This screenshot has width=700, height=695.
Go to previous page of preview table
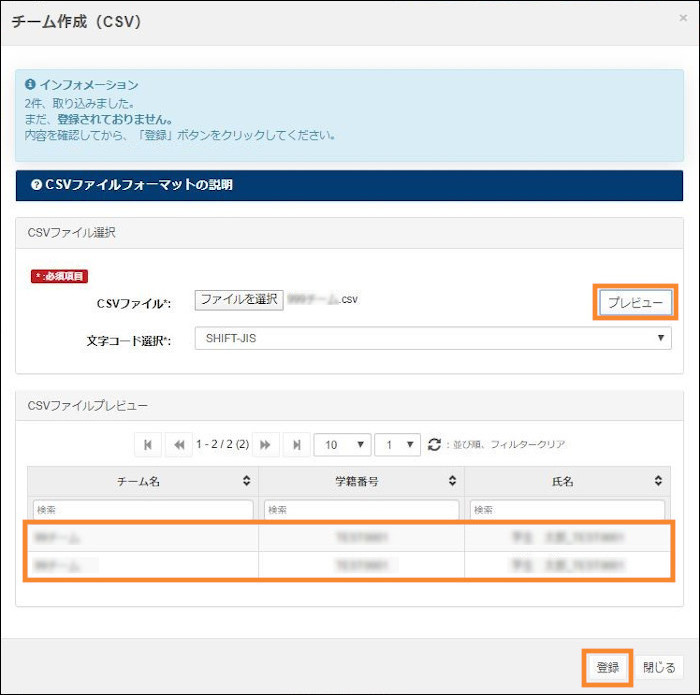click(x=180, y=444)
